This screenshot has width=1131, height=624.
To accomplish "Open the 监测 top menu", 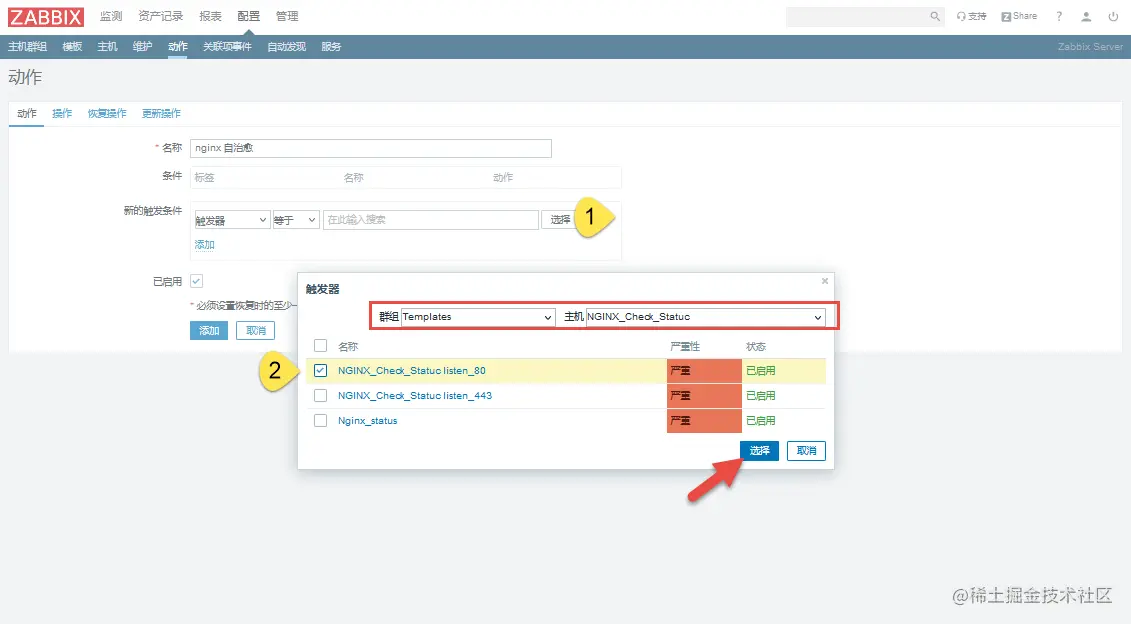I will (x=111, y=16).
